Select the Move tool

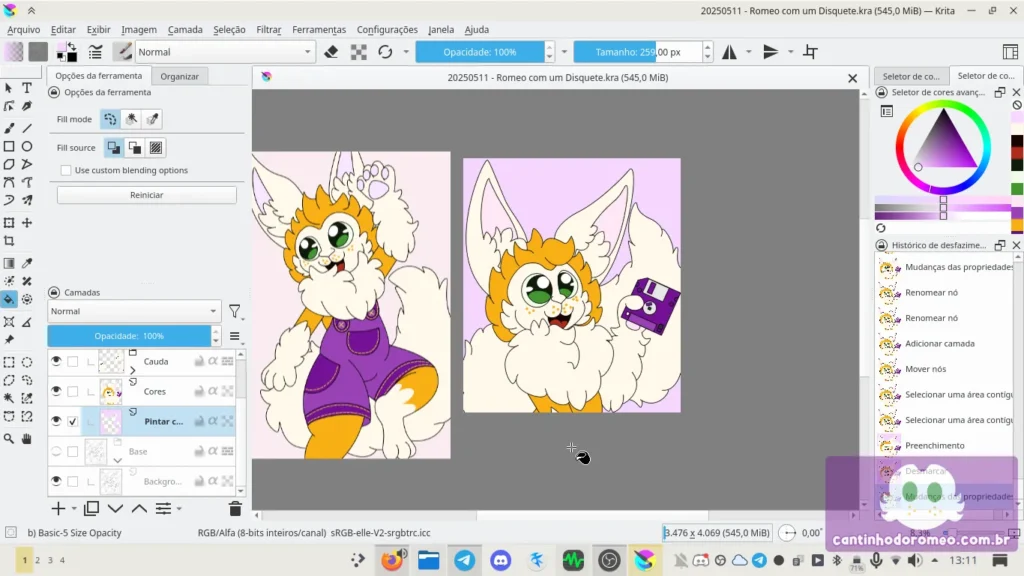27,223
